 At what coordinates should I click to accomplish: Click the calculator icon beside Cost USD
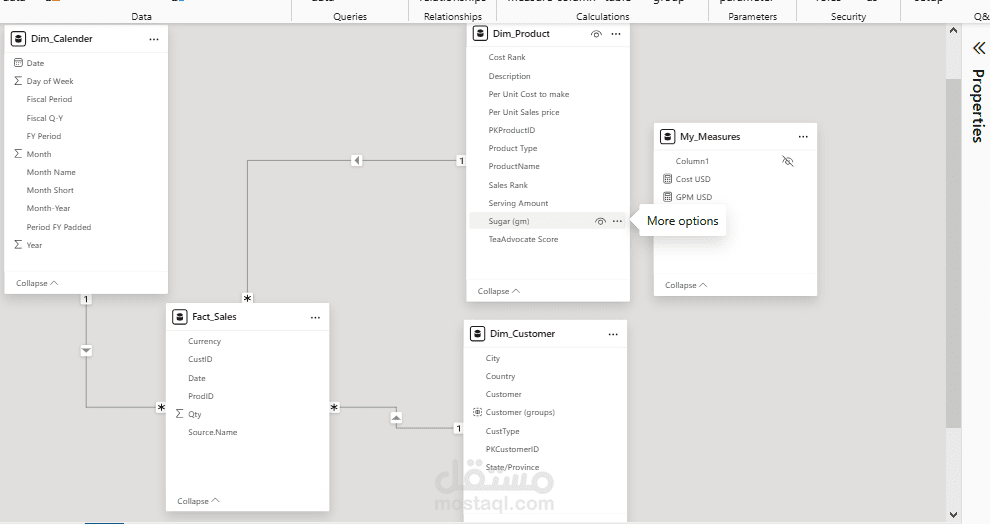click(667, 179)
